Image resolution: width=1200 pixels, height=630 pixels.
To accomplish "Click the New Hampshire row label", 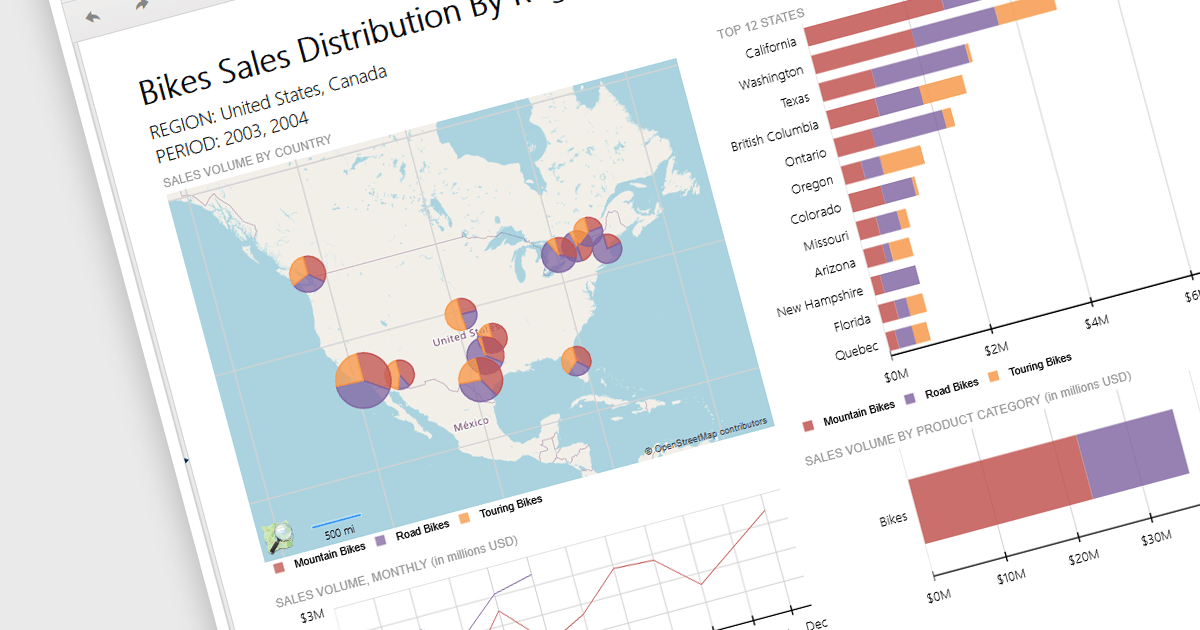I will (820, 303).
